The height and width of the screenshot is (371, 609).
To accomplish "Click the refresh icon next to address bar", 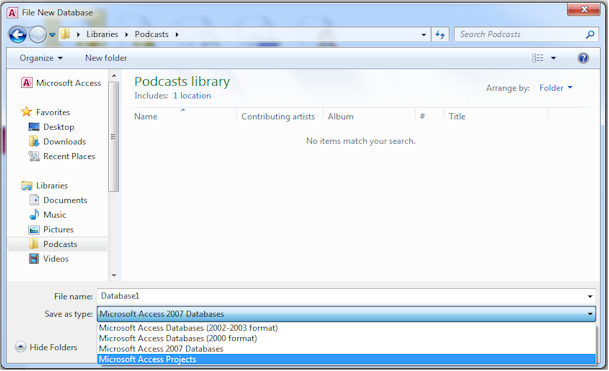I will 440,35.
